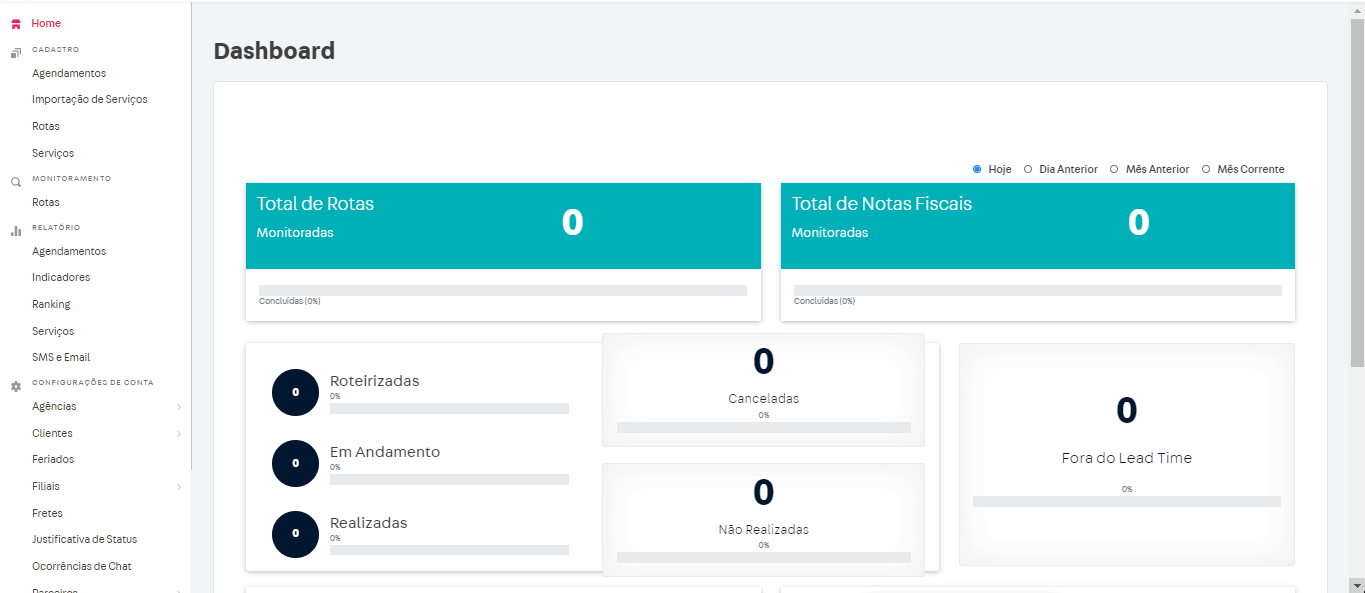Select the Mês Corrente radio button

(x=1206, y=168)
